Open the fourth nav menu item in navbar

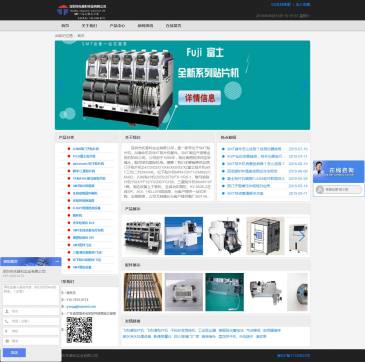click(145, 26)
